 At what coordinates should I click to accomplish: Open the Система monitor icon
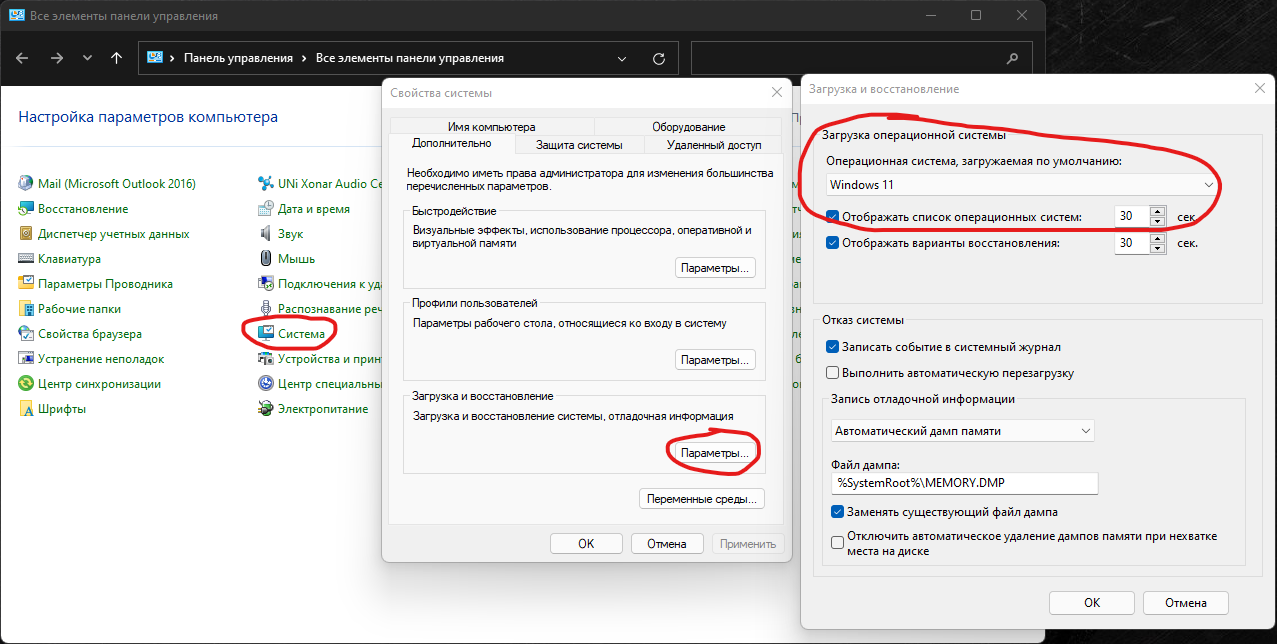266,334
